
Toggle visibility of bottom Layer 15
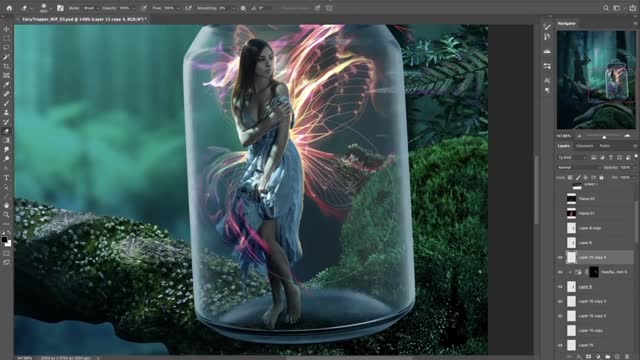click(560, 345)
